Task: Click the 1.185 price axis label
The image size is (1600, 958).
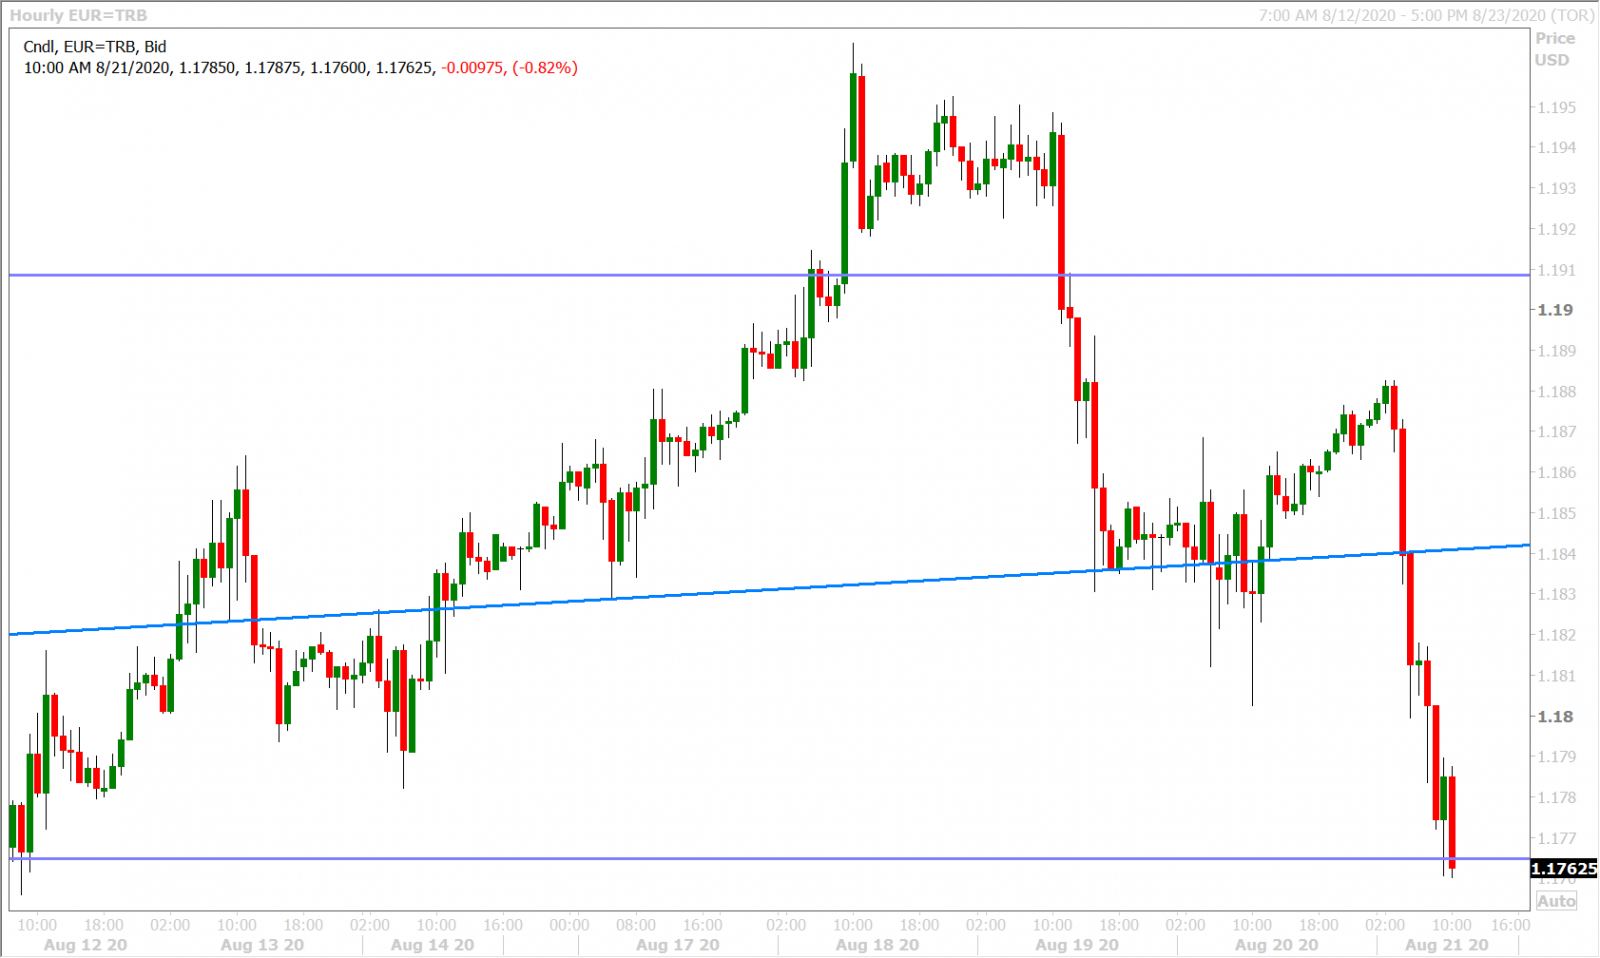Action: coord(1557,513)
